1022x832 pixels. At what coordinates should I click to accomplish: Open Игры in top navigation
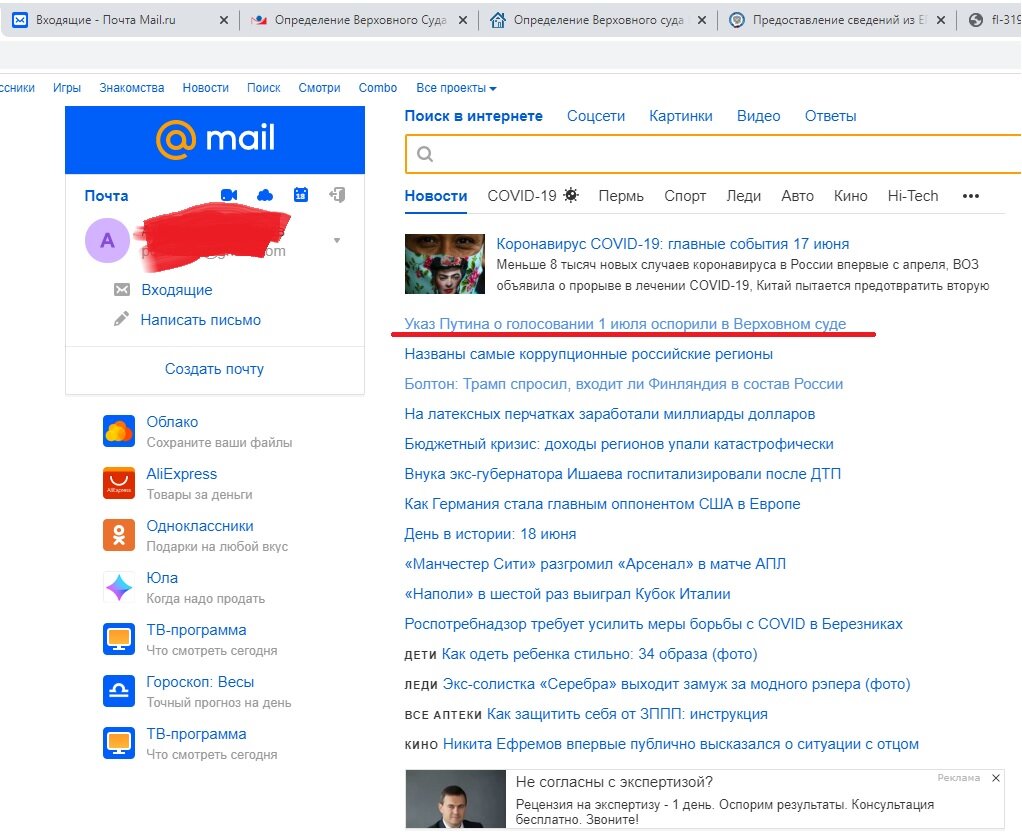click(x=67, y=88)
